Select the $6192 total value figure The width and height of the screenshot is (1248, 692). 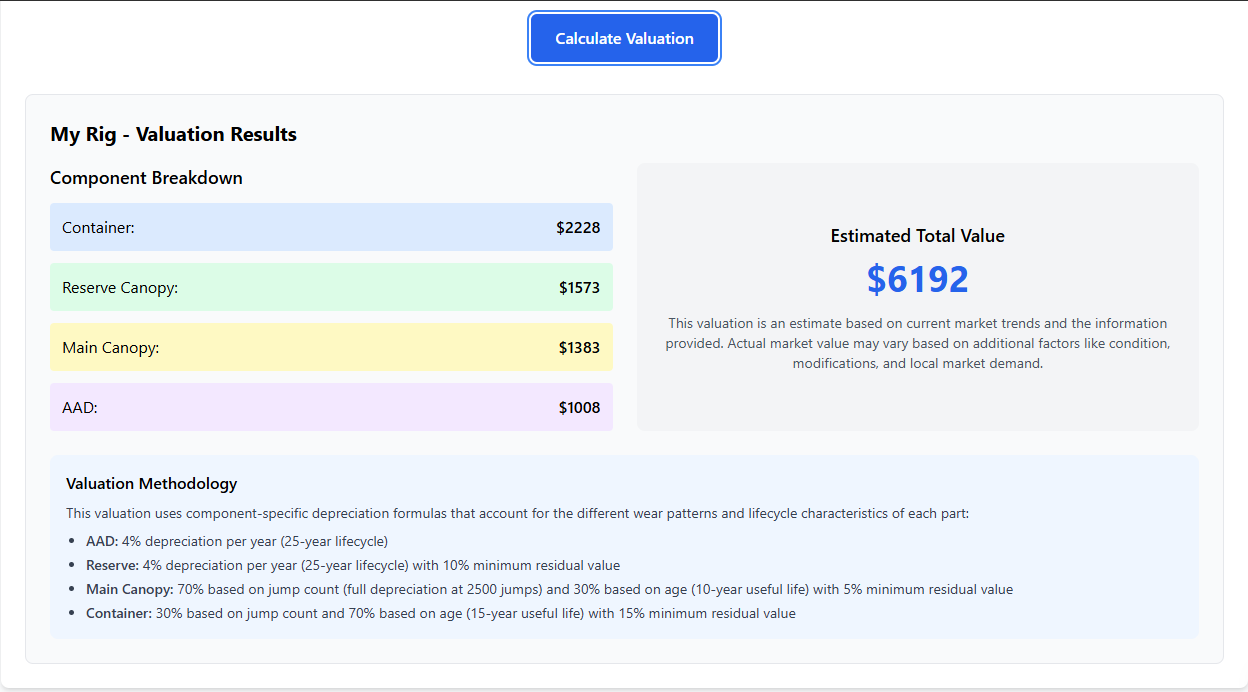[x=917, y=279]
